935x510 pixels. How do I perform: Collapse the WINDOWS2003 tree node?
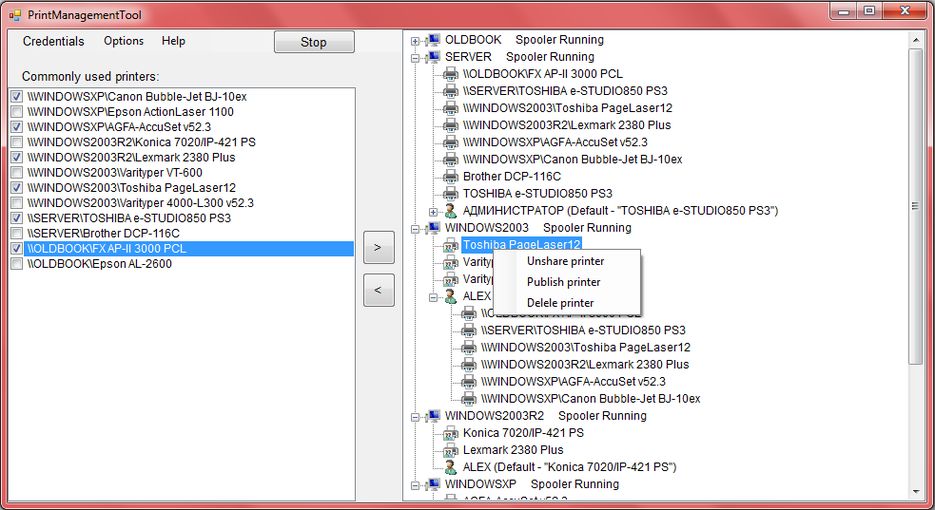tap(416, 229)
